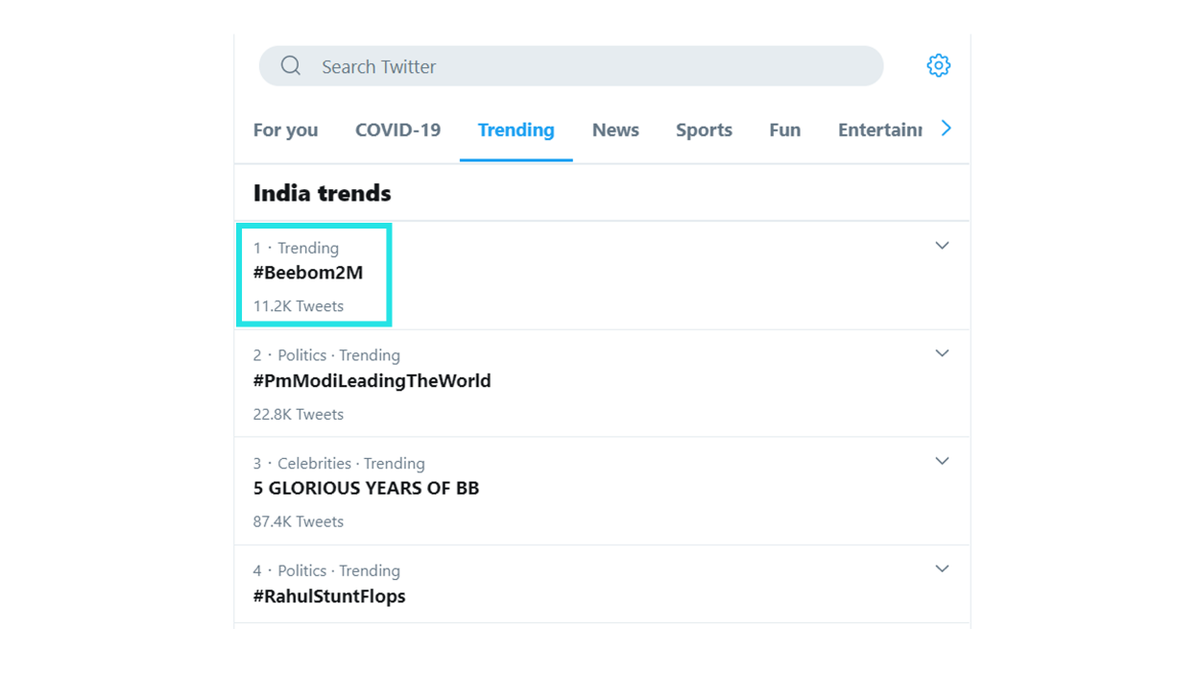The image size is (1200, 676).
Task: Click the 11.2K Tweets count
Action: tap(298, 306)
